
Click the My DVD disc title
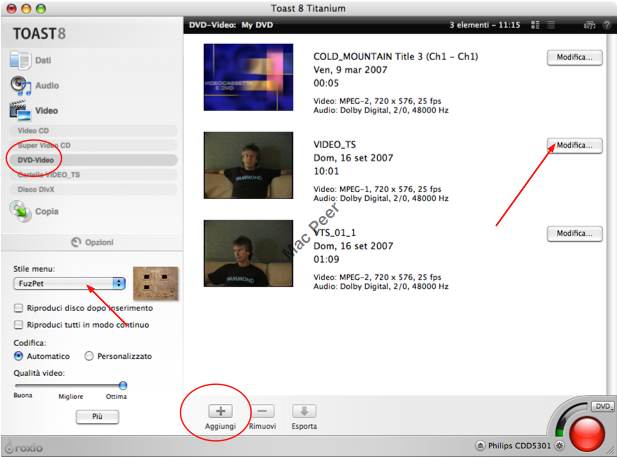click(257, 25)
